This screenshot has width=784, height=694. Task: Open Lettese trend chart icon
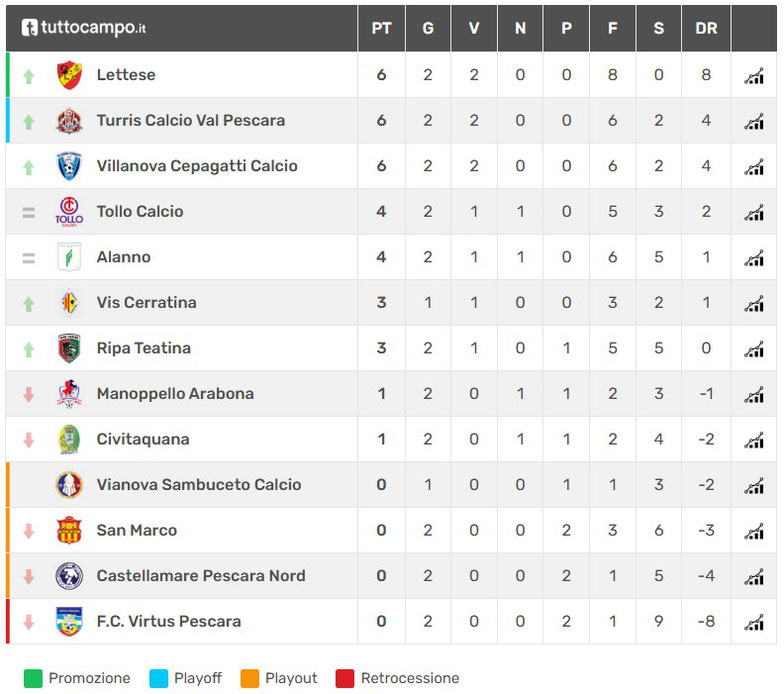[x=753, y=75]
